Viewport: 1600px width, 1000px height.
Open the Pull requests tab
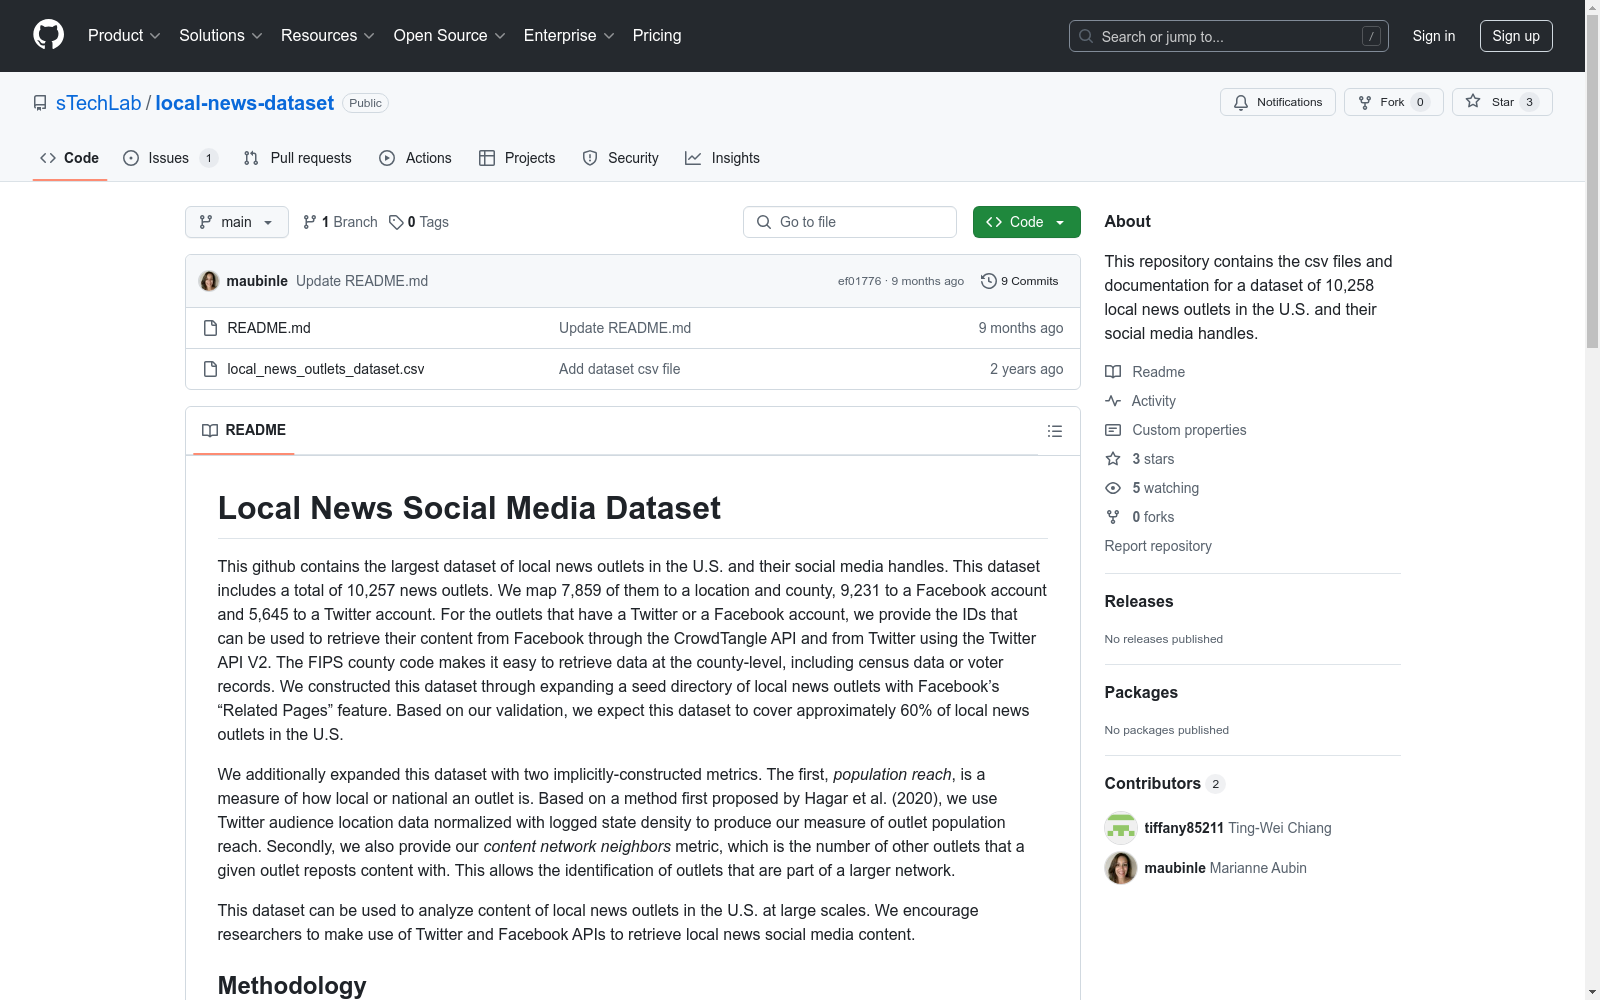298,158
